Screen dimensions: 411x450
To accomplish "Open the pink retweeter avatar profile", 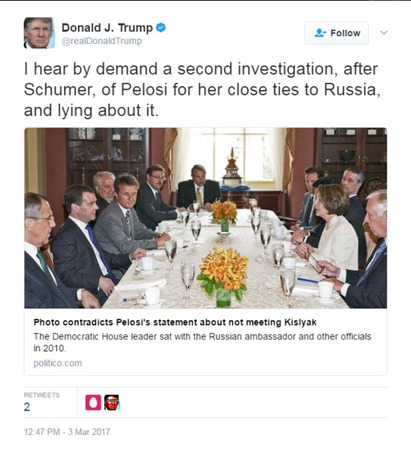I will (x=93, y=402).
